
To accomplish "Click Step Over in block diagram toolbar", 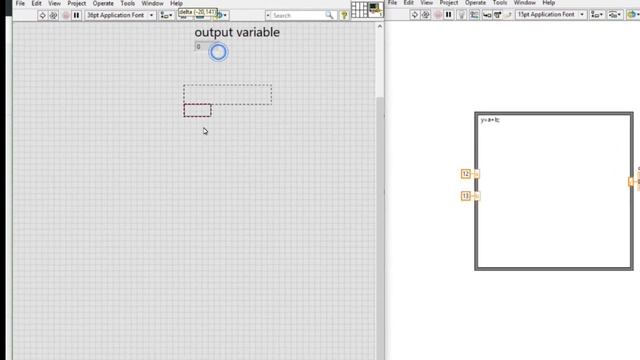I will tap(498, 15).
